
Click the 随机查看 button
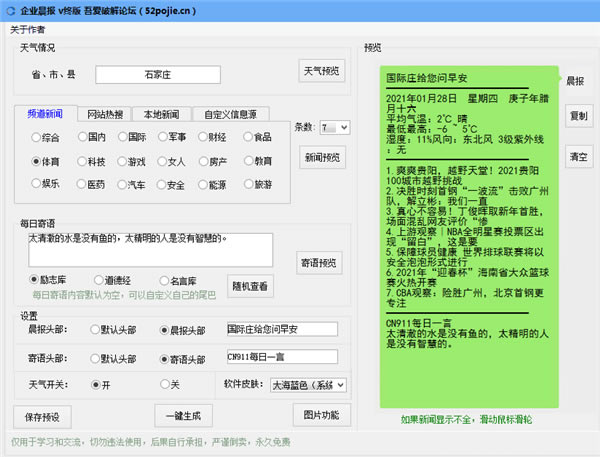pos(250,286)
